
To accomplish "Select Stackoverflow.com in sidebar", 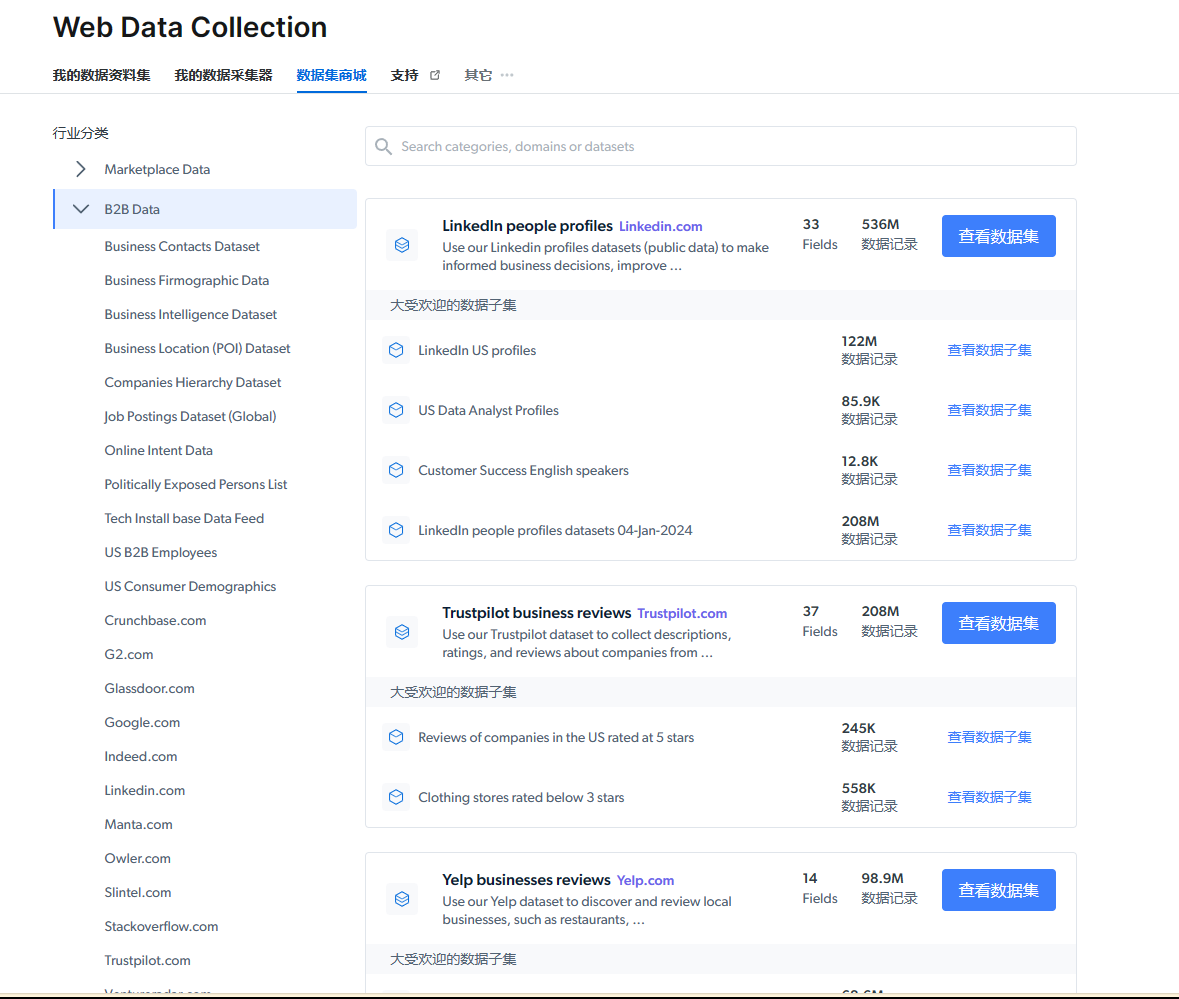I will tap(161, 927).
